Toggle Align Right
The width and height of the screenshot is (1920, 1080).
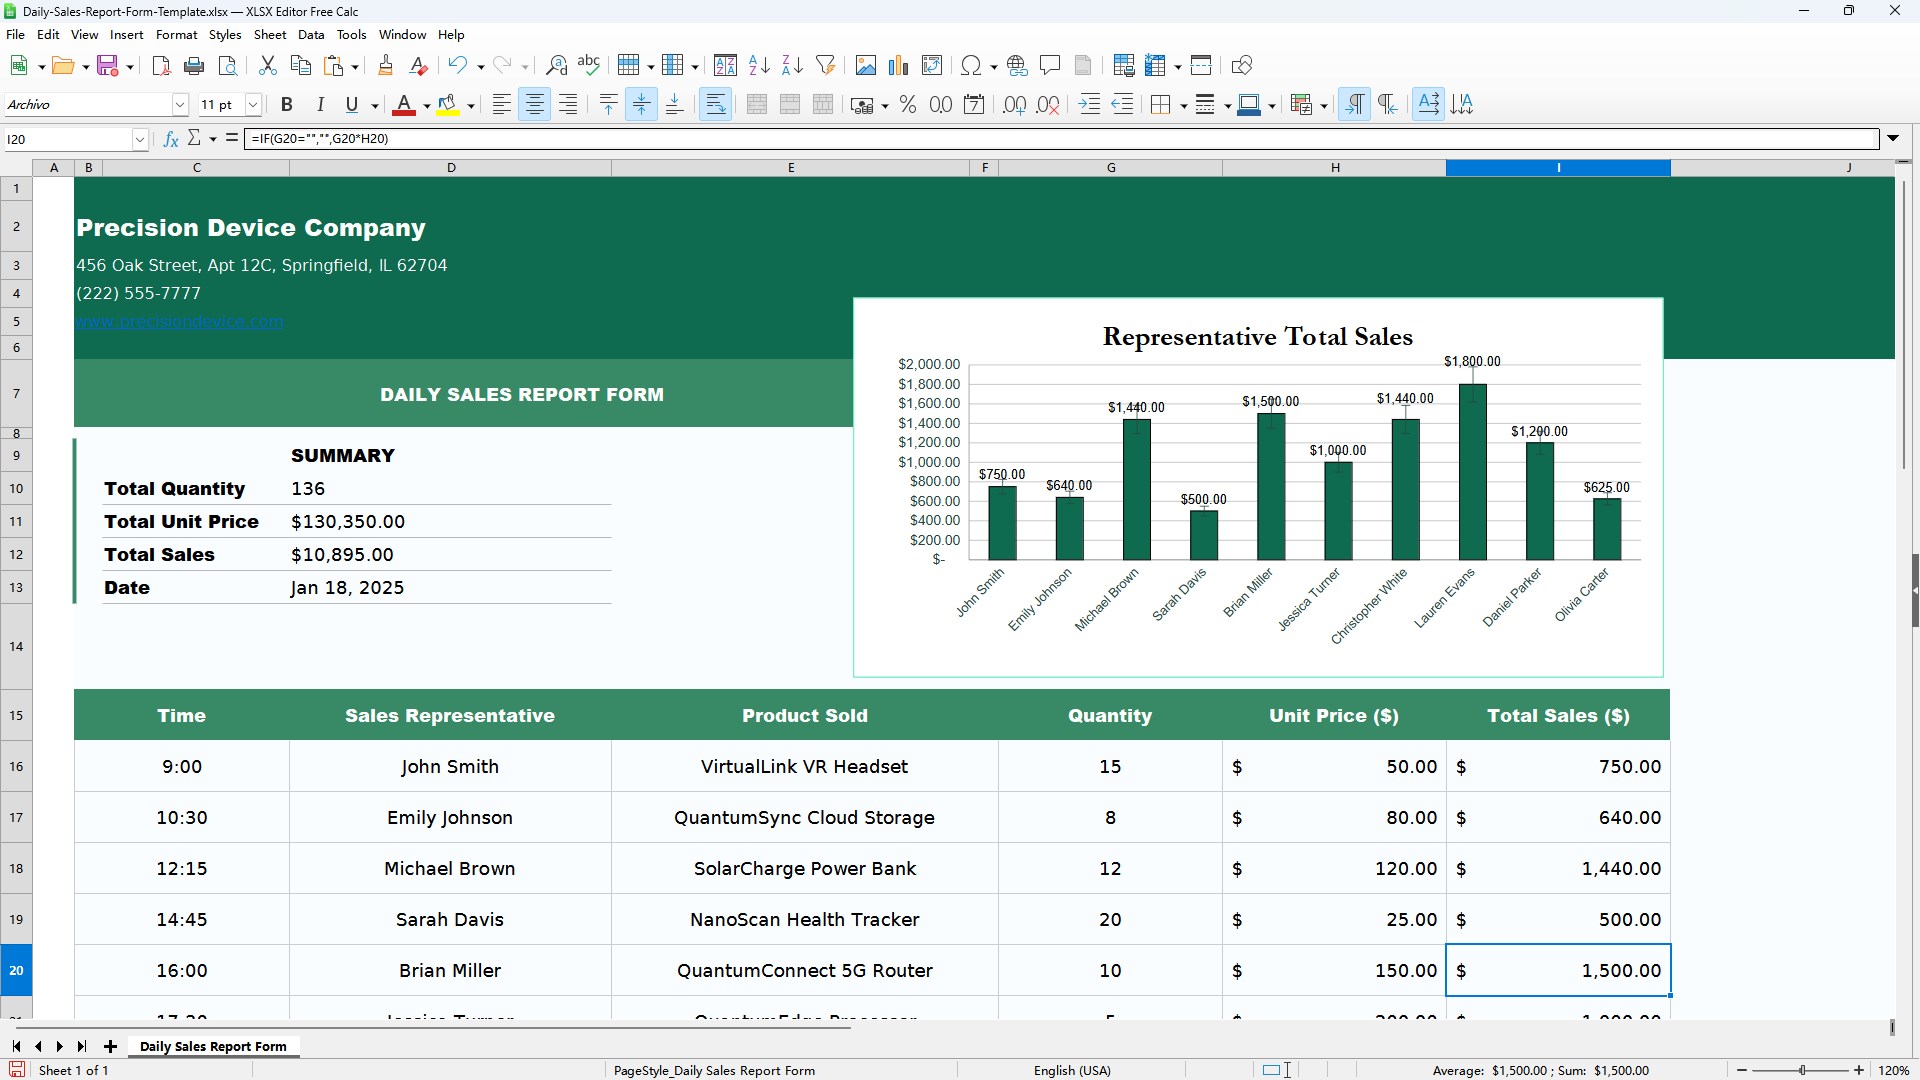[568, 105]
